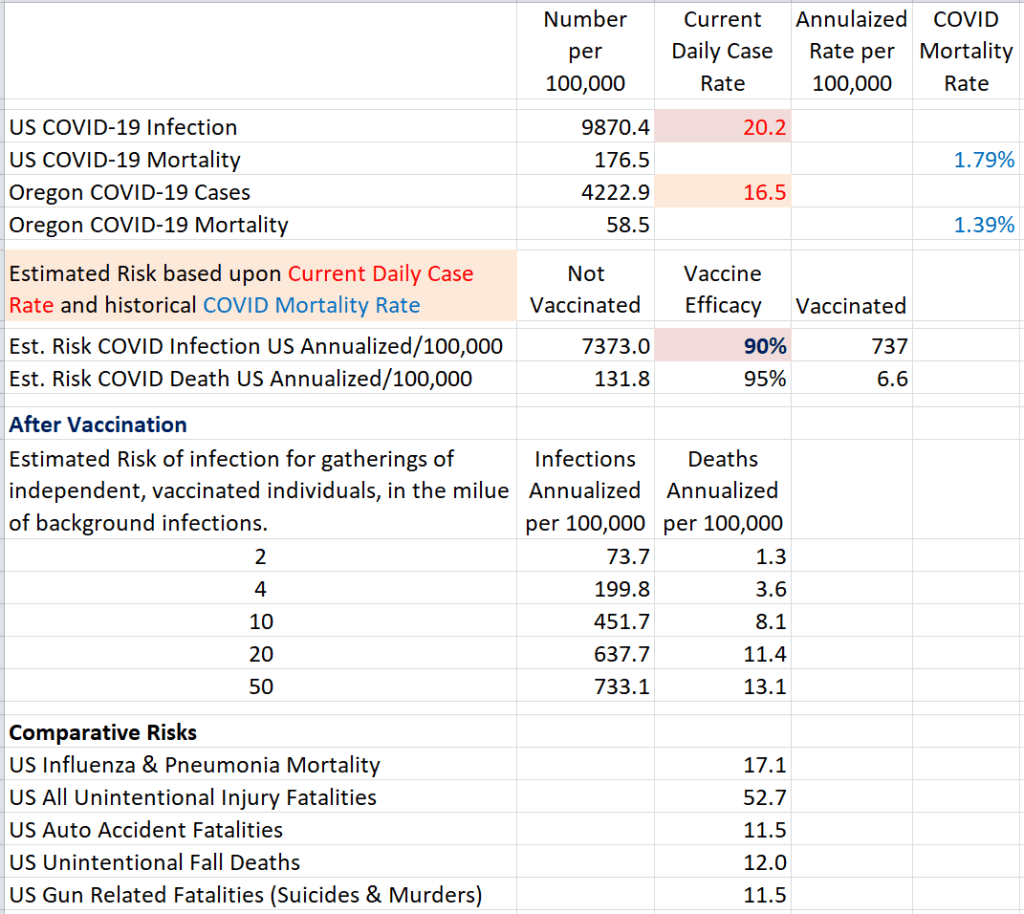
Task: Click the 'Annulaized Rate per 100,000' header cell
Action: pos(851,51)
